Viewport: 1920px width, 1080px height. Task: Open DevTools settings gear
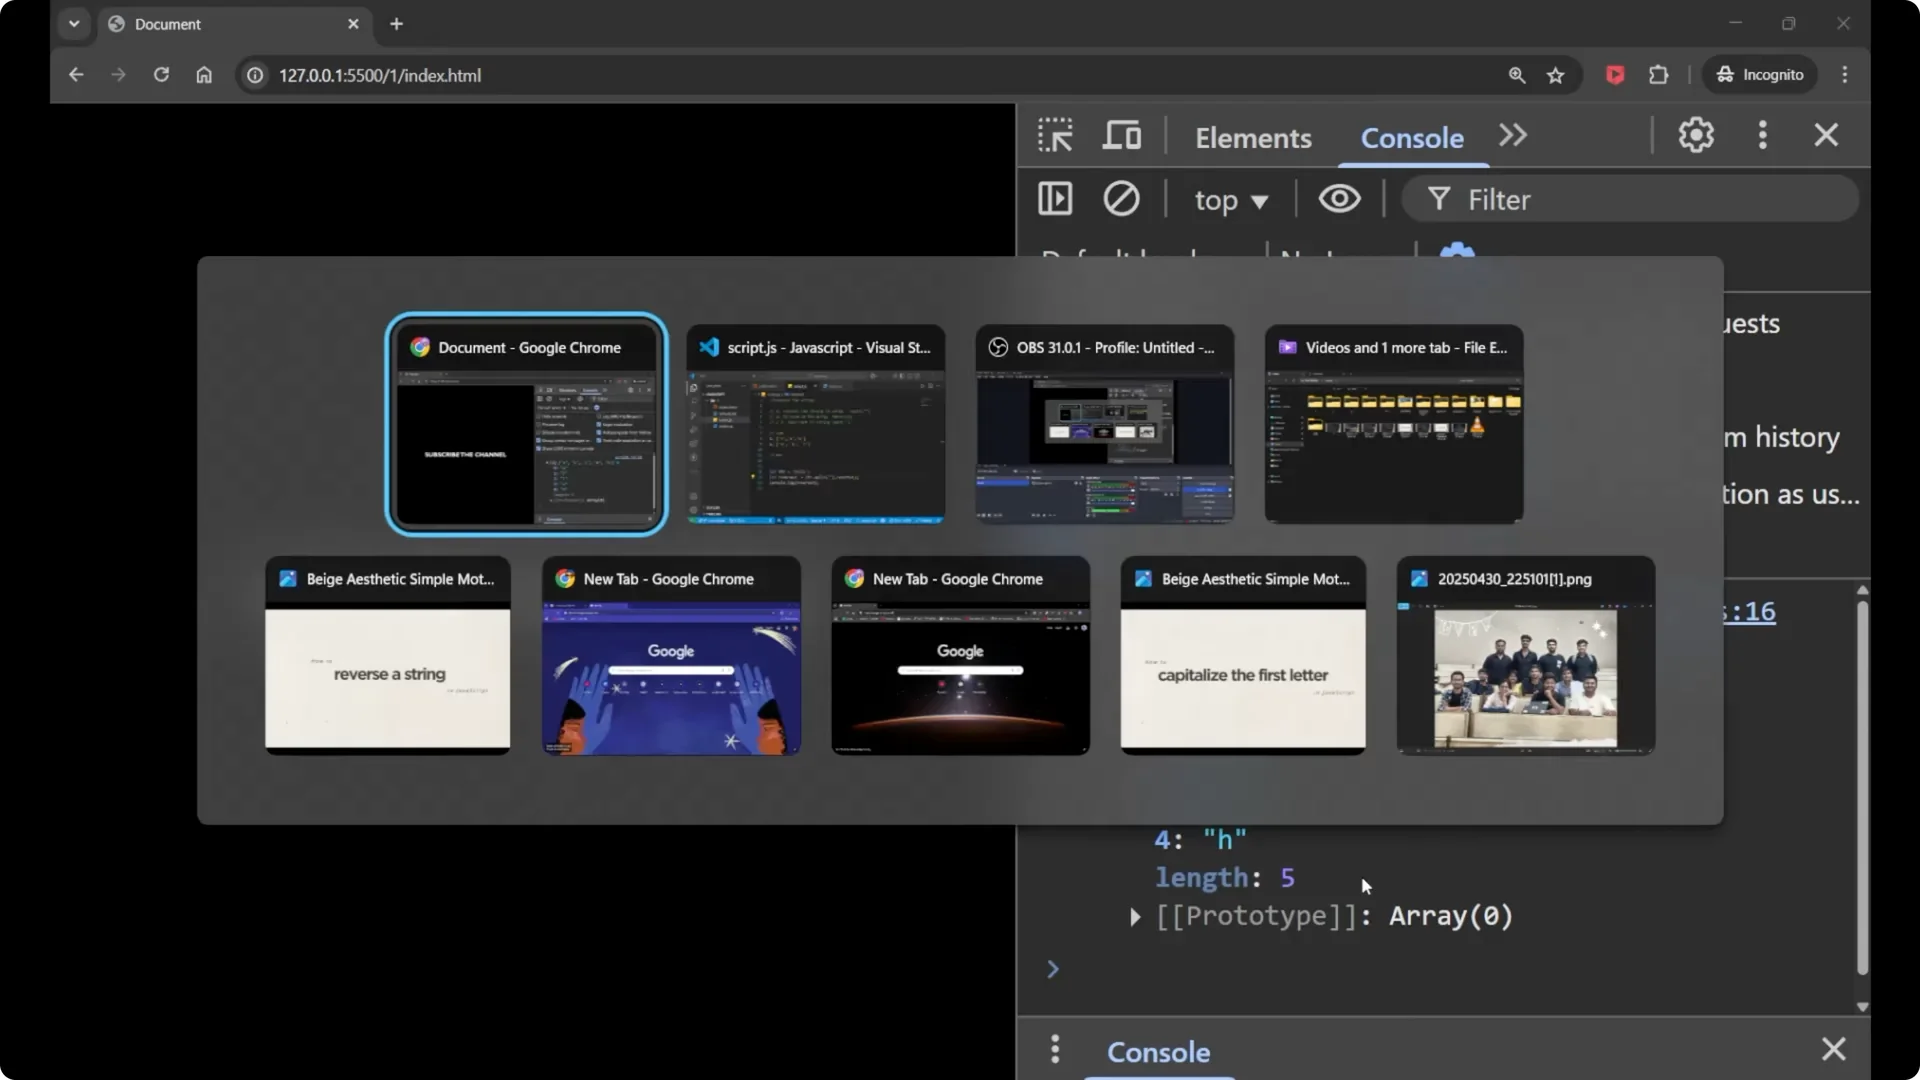click(x=1696, y=135)
